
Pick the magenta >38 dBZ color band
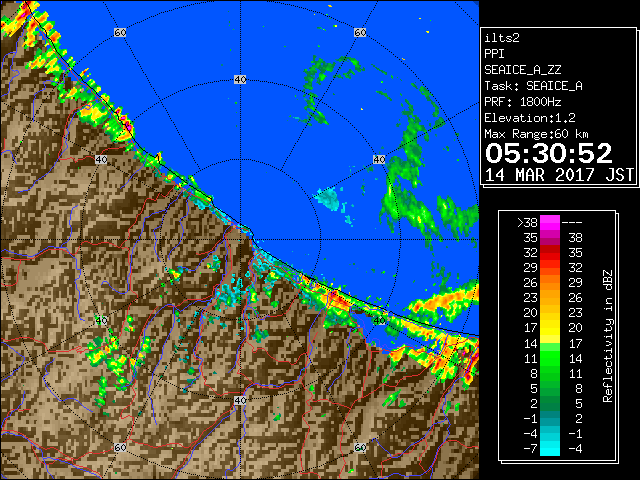(x=550, y=223)
